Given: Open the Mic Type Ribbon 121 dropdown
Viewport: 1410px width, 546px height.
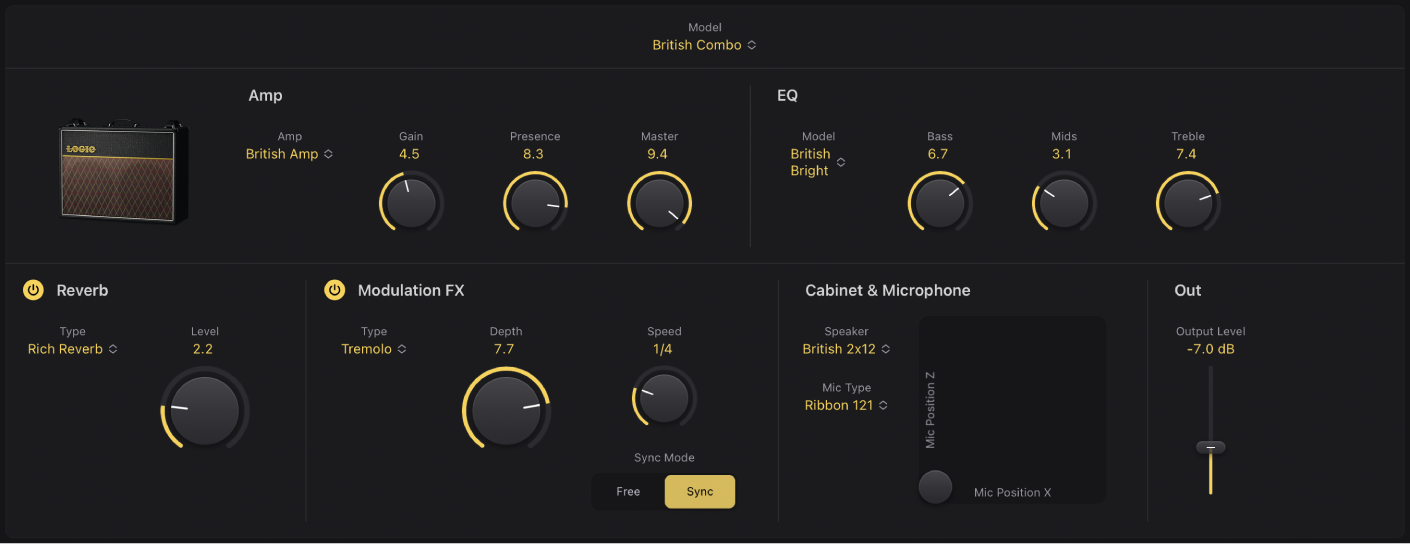Looking at the screenshot, I should tap(846, 405).
